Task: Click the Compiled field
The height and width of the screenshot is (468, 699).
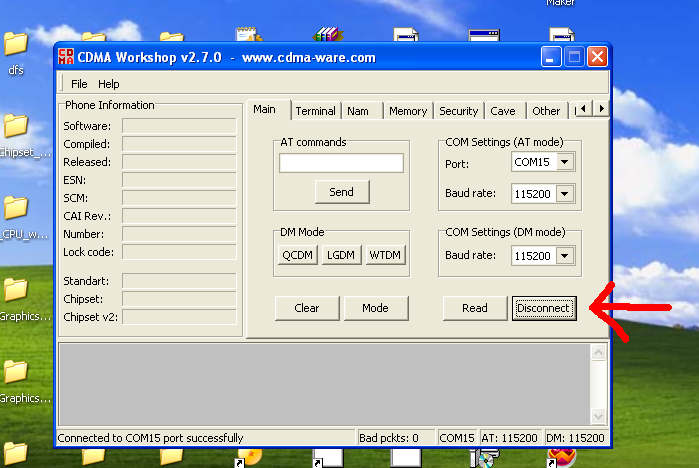Action: [179, 144]
